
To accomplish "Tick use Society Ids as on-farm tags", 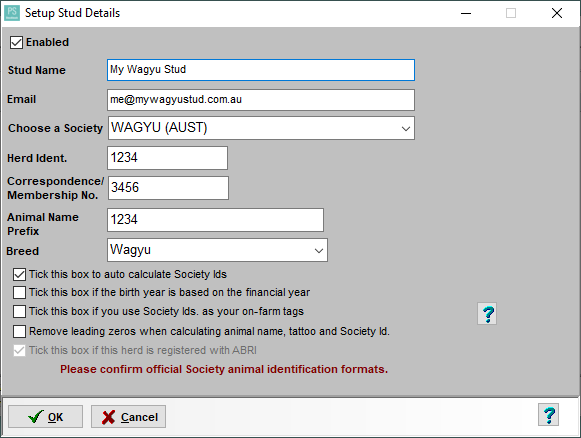I will pos(19,311).
